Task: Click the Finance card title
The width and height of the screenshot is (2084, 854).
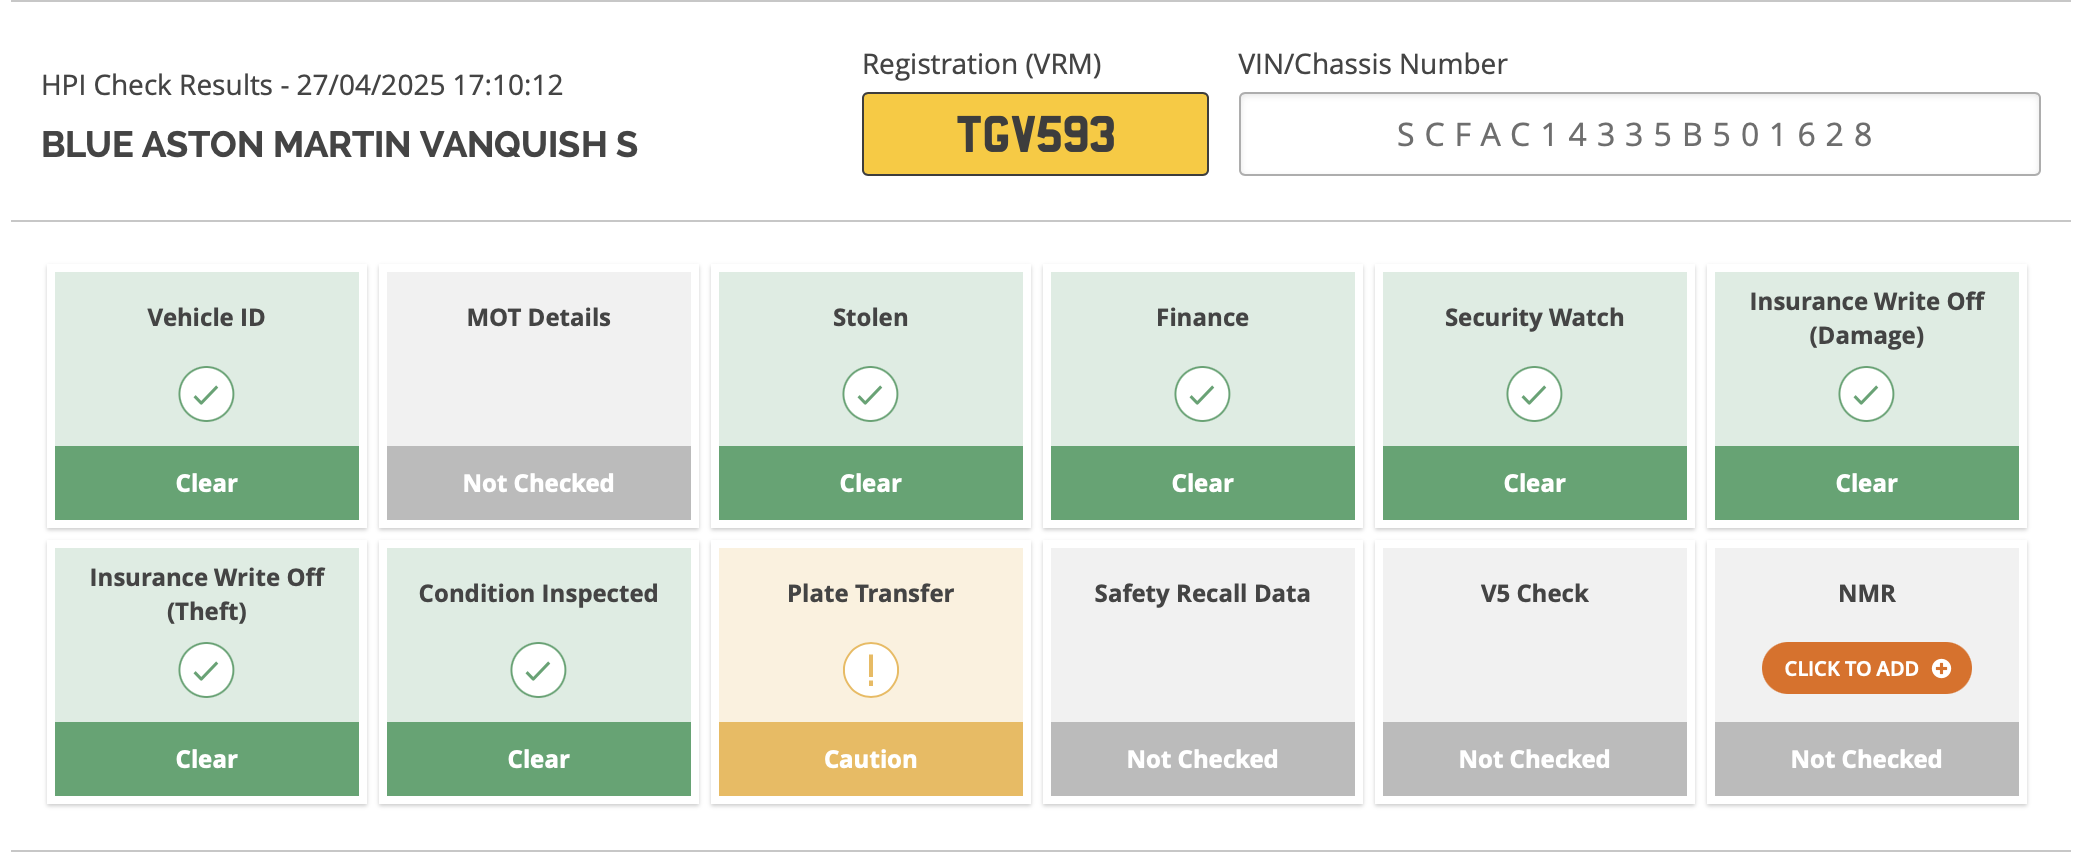Action: click(x=1202, y=317)
